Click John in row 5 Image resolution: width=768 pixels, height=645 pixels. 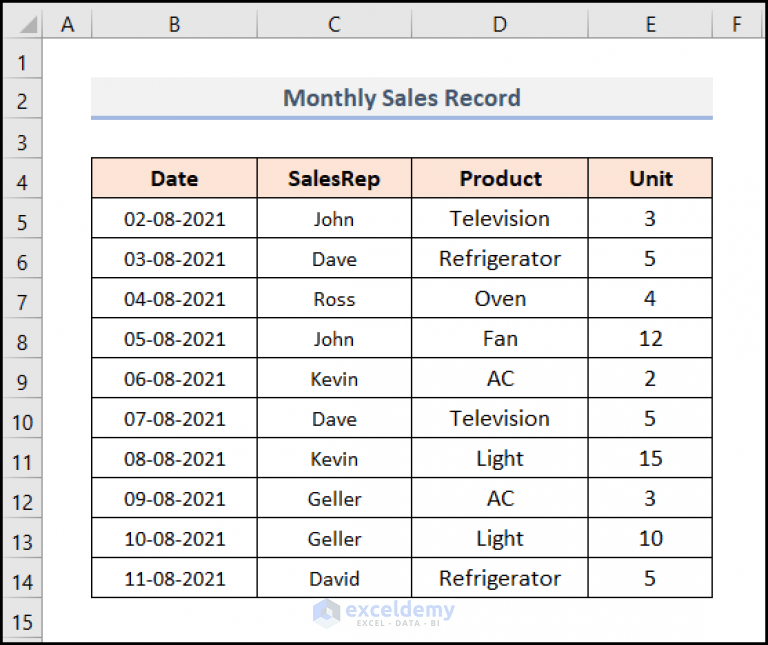tap(334, 218)
